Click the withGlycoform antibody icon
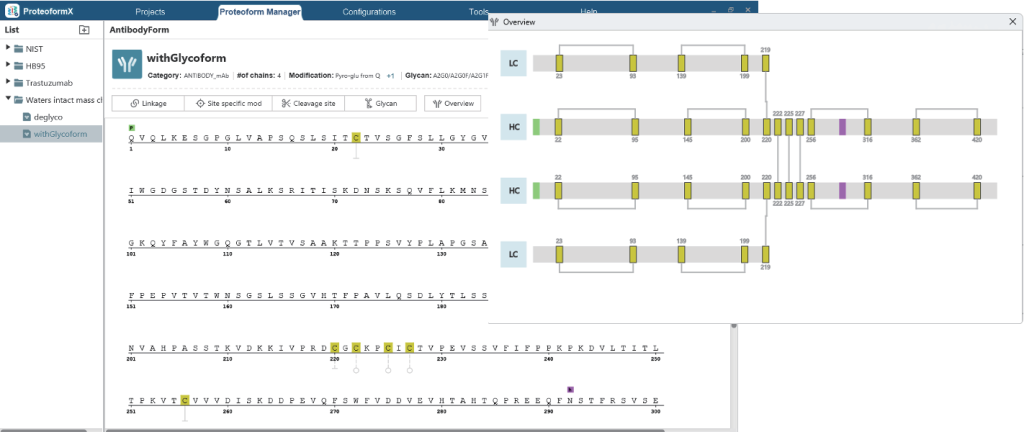The image size is (1024, 432). [x=128, y=65]
